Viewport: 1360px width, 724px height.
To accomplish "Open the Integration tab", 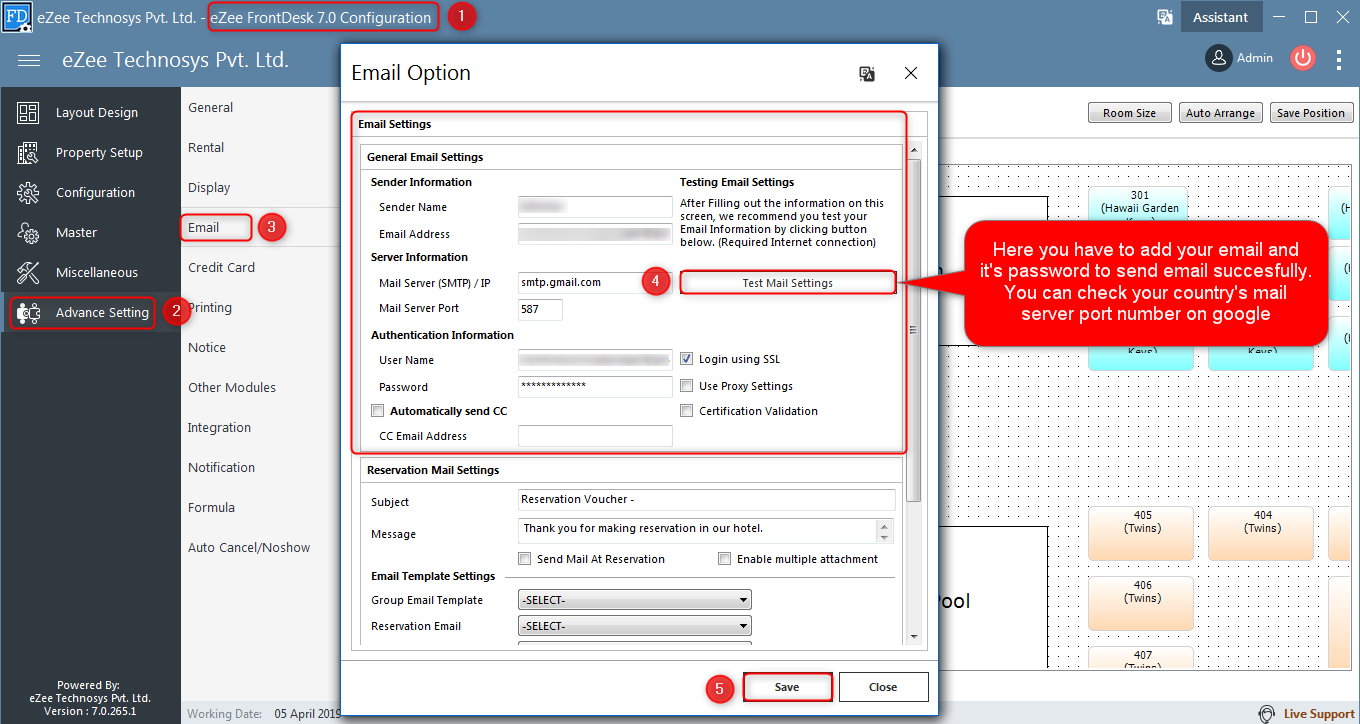I will coord(219,428).
